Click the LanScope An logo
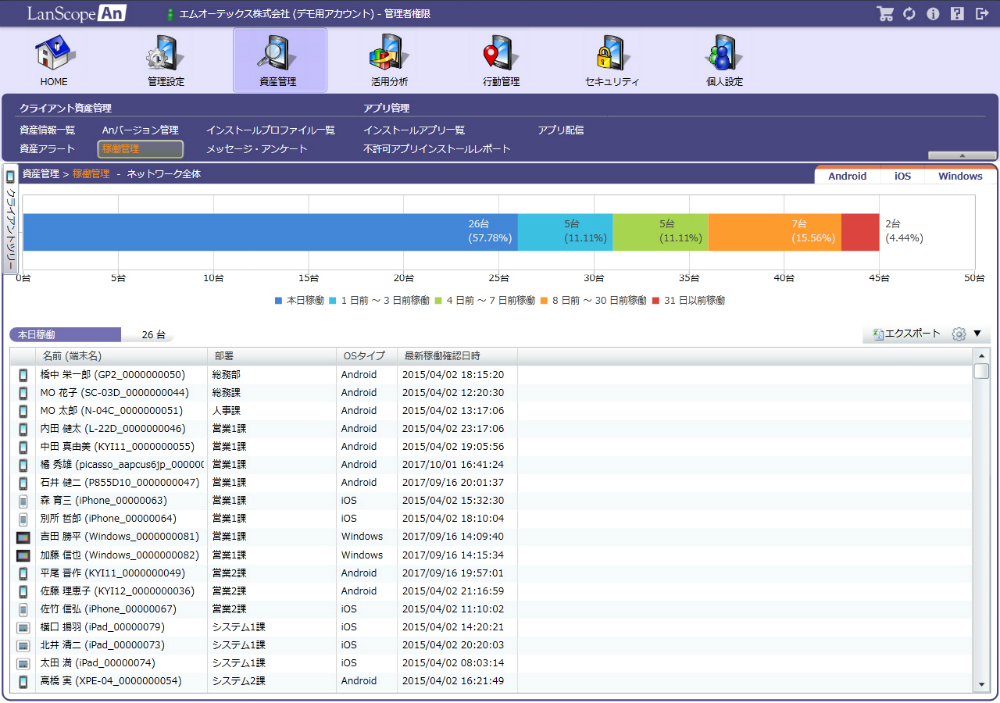Viewport: 1000px width, 703px height. point(76,14)
